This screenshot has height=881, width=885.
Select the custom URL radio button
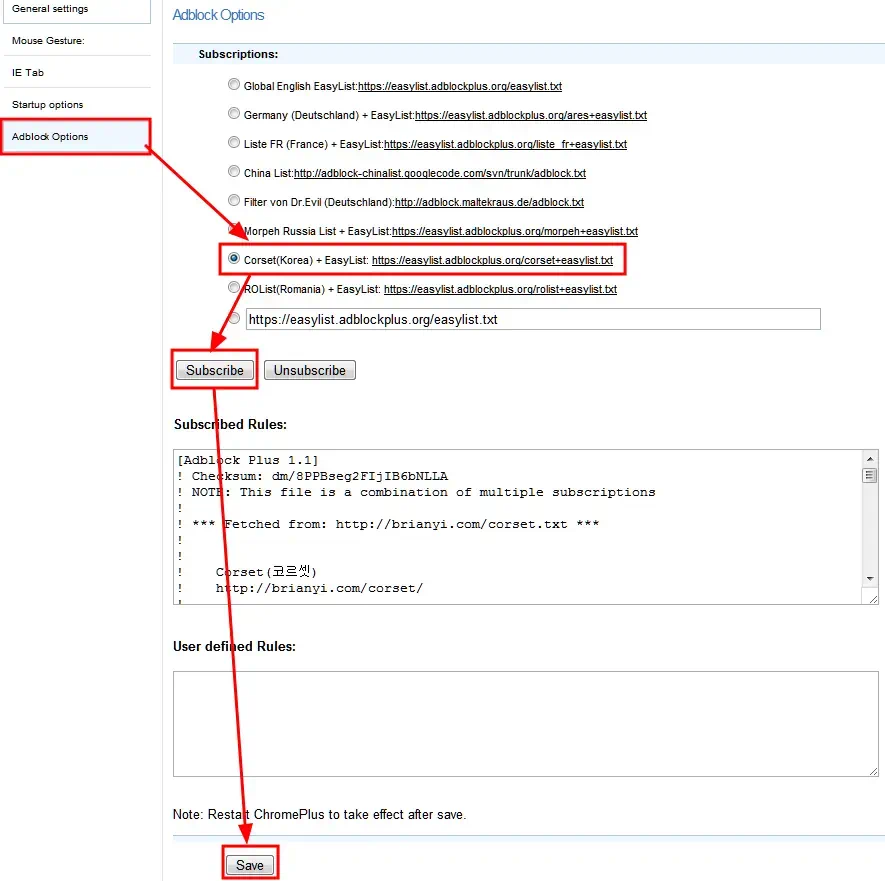[x=234, y=319]
